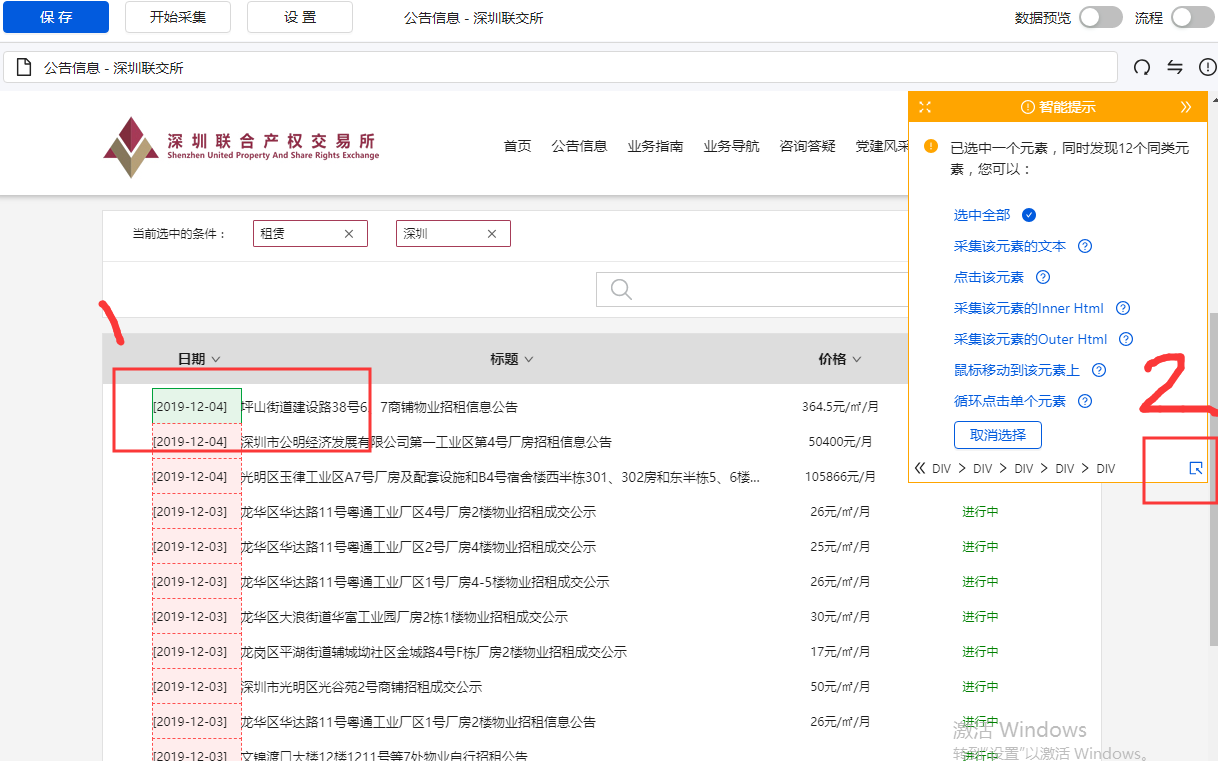1218x761 pixels.
Task: Click 进行中 status in 50元/㎡/月 row
Action: click(980, 687)
